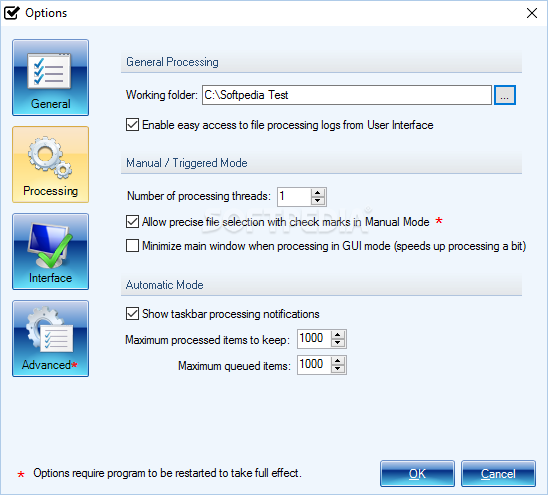The height and width of the screenshot is (495, 548).
Task: Click the Manual / Triggered Mode header
Action: pyautogui.click(x=321, y=163)
